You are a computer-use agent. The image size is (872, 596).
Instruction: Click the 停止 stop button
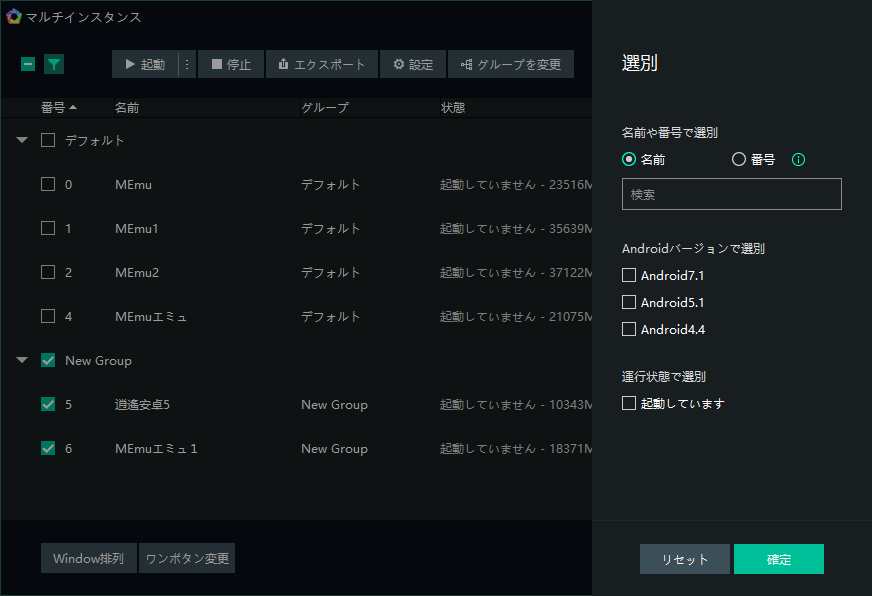coord(231,64)
